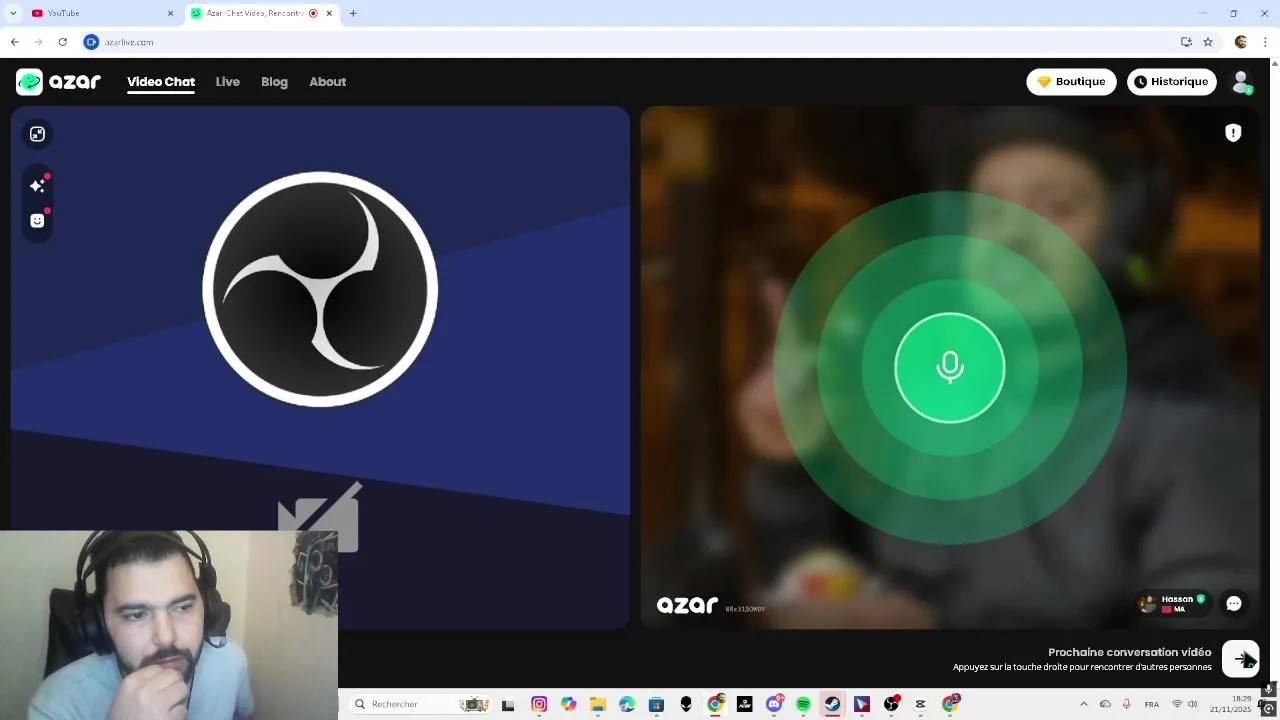This screenshot has height=720, width=1280.
Task: Open the face filter smiley icon
Action: pyautogui.click(x=37, y=221)
